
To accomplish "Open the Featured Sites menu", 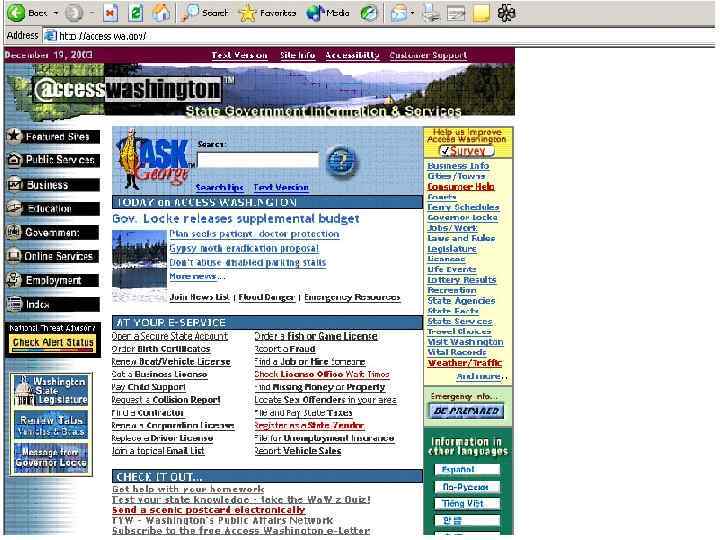I will pos(53,136).
